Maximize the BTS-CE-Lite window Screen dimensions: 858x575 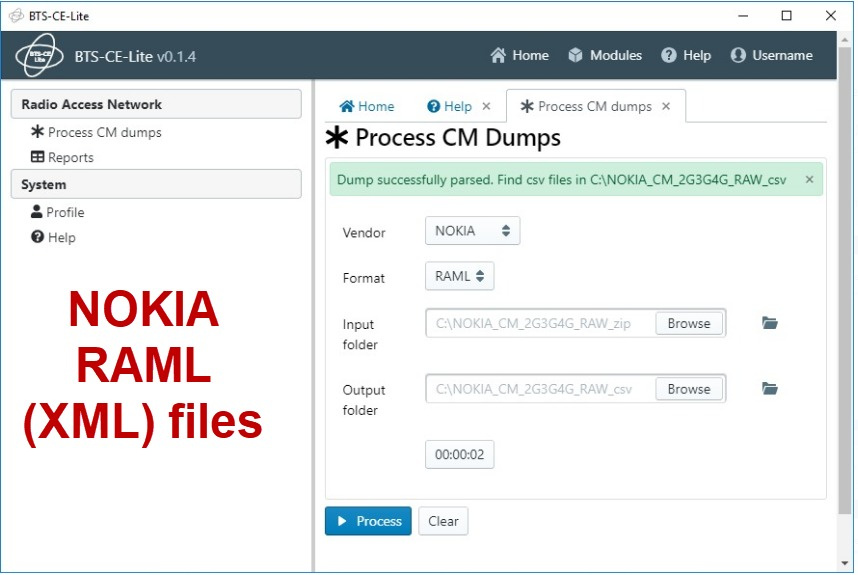pos(786,16)
